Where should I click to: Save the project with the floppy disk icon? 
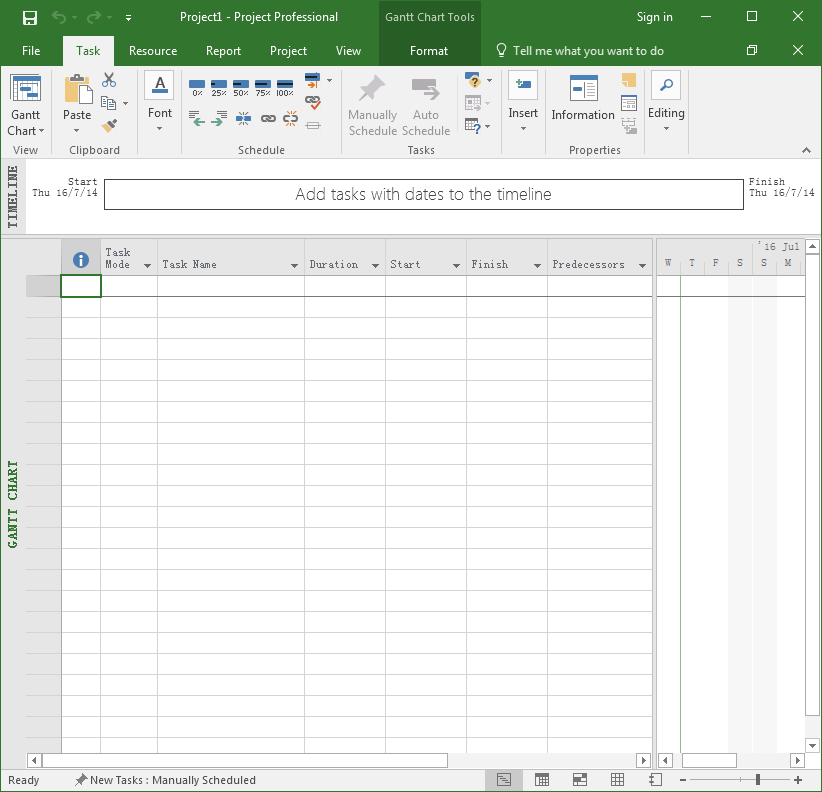tap(30, 18)
